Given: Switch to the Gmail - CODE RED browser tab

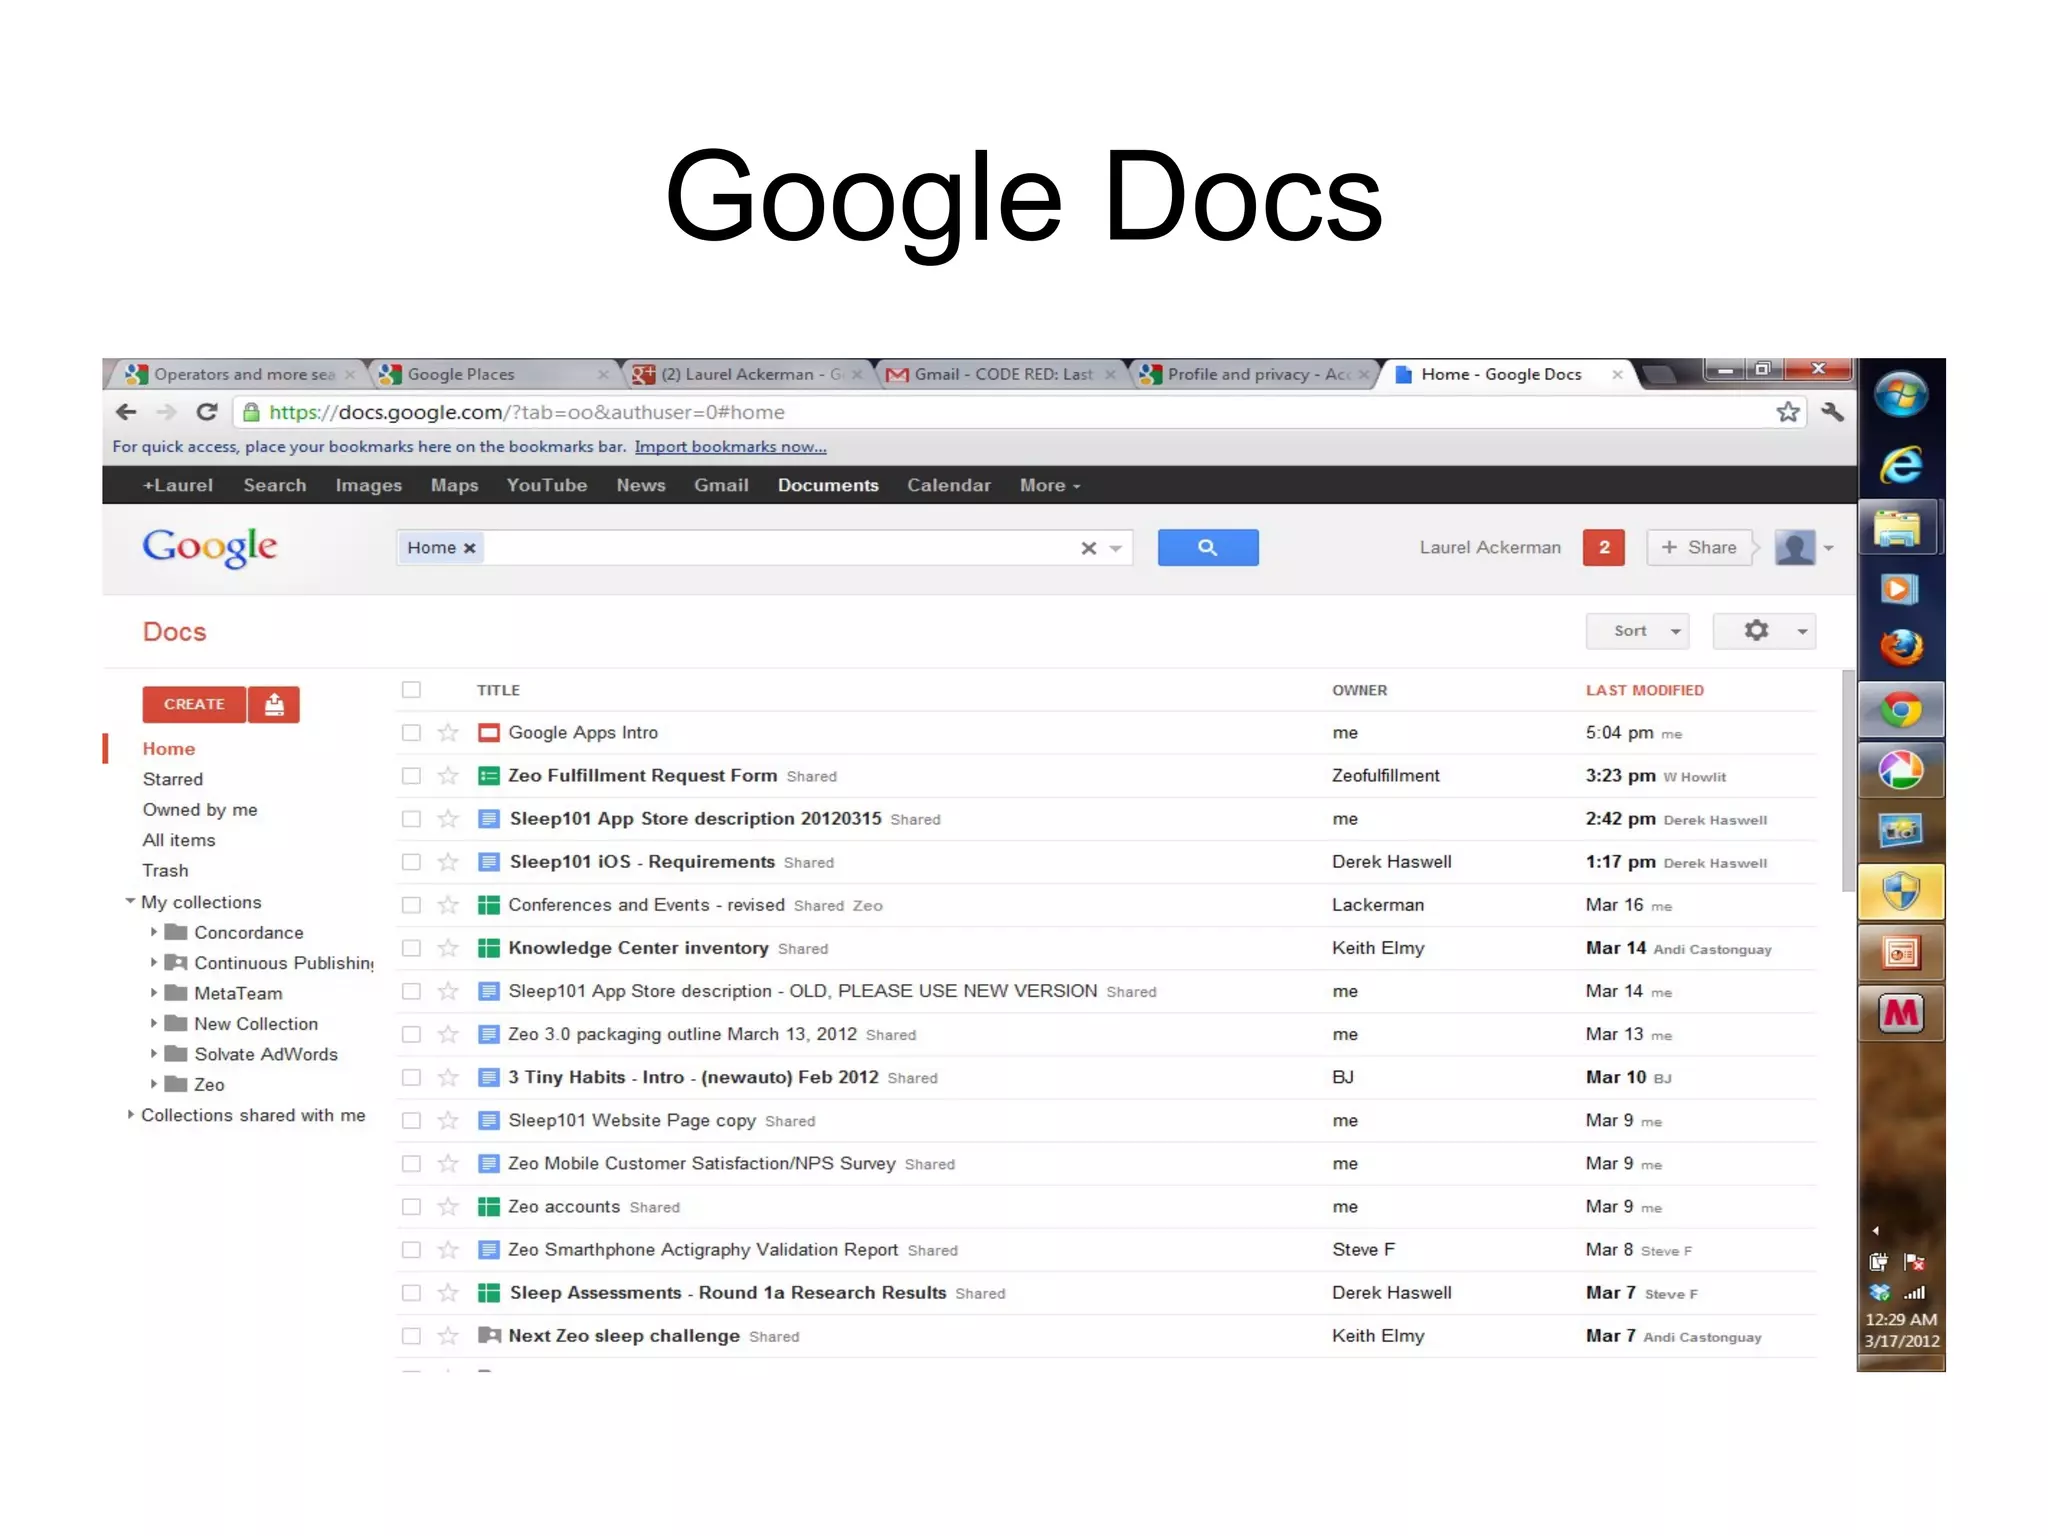Looking at the screenshot, I should click(1000, 374).
